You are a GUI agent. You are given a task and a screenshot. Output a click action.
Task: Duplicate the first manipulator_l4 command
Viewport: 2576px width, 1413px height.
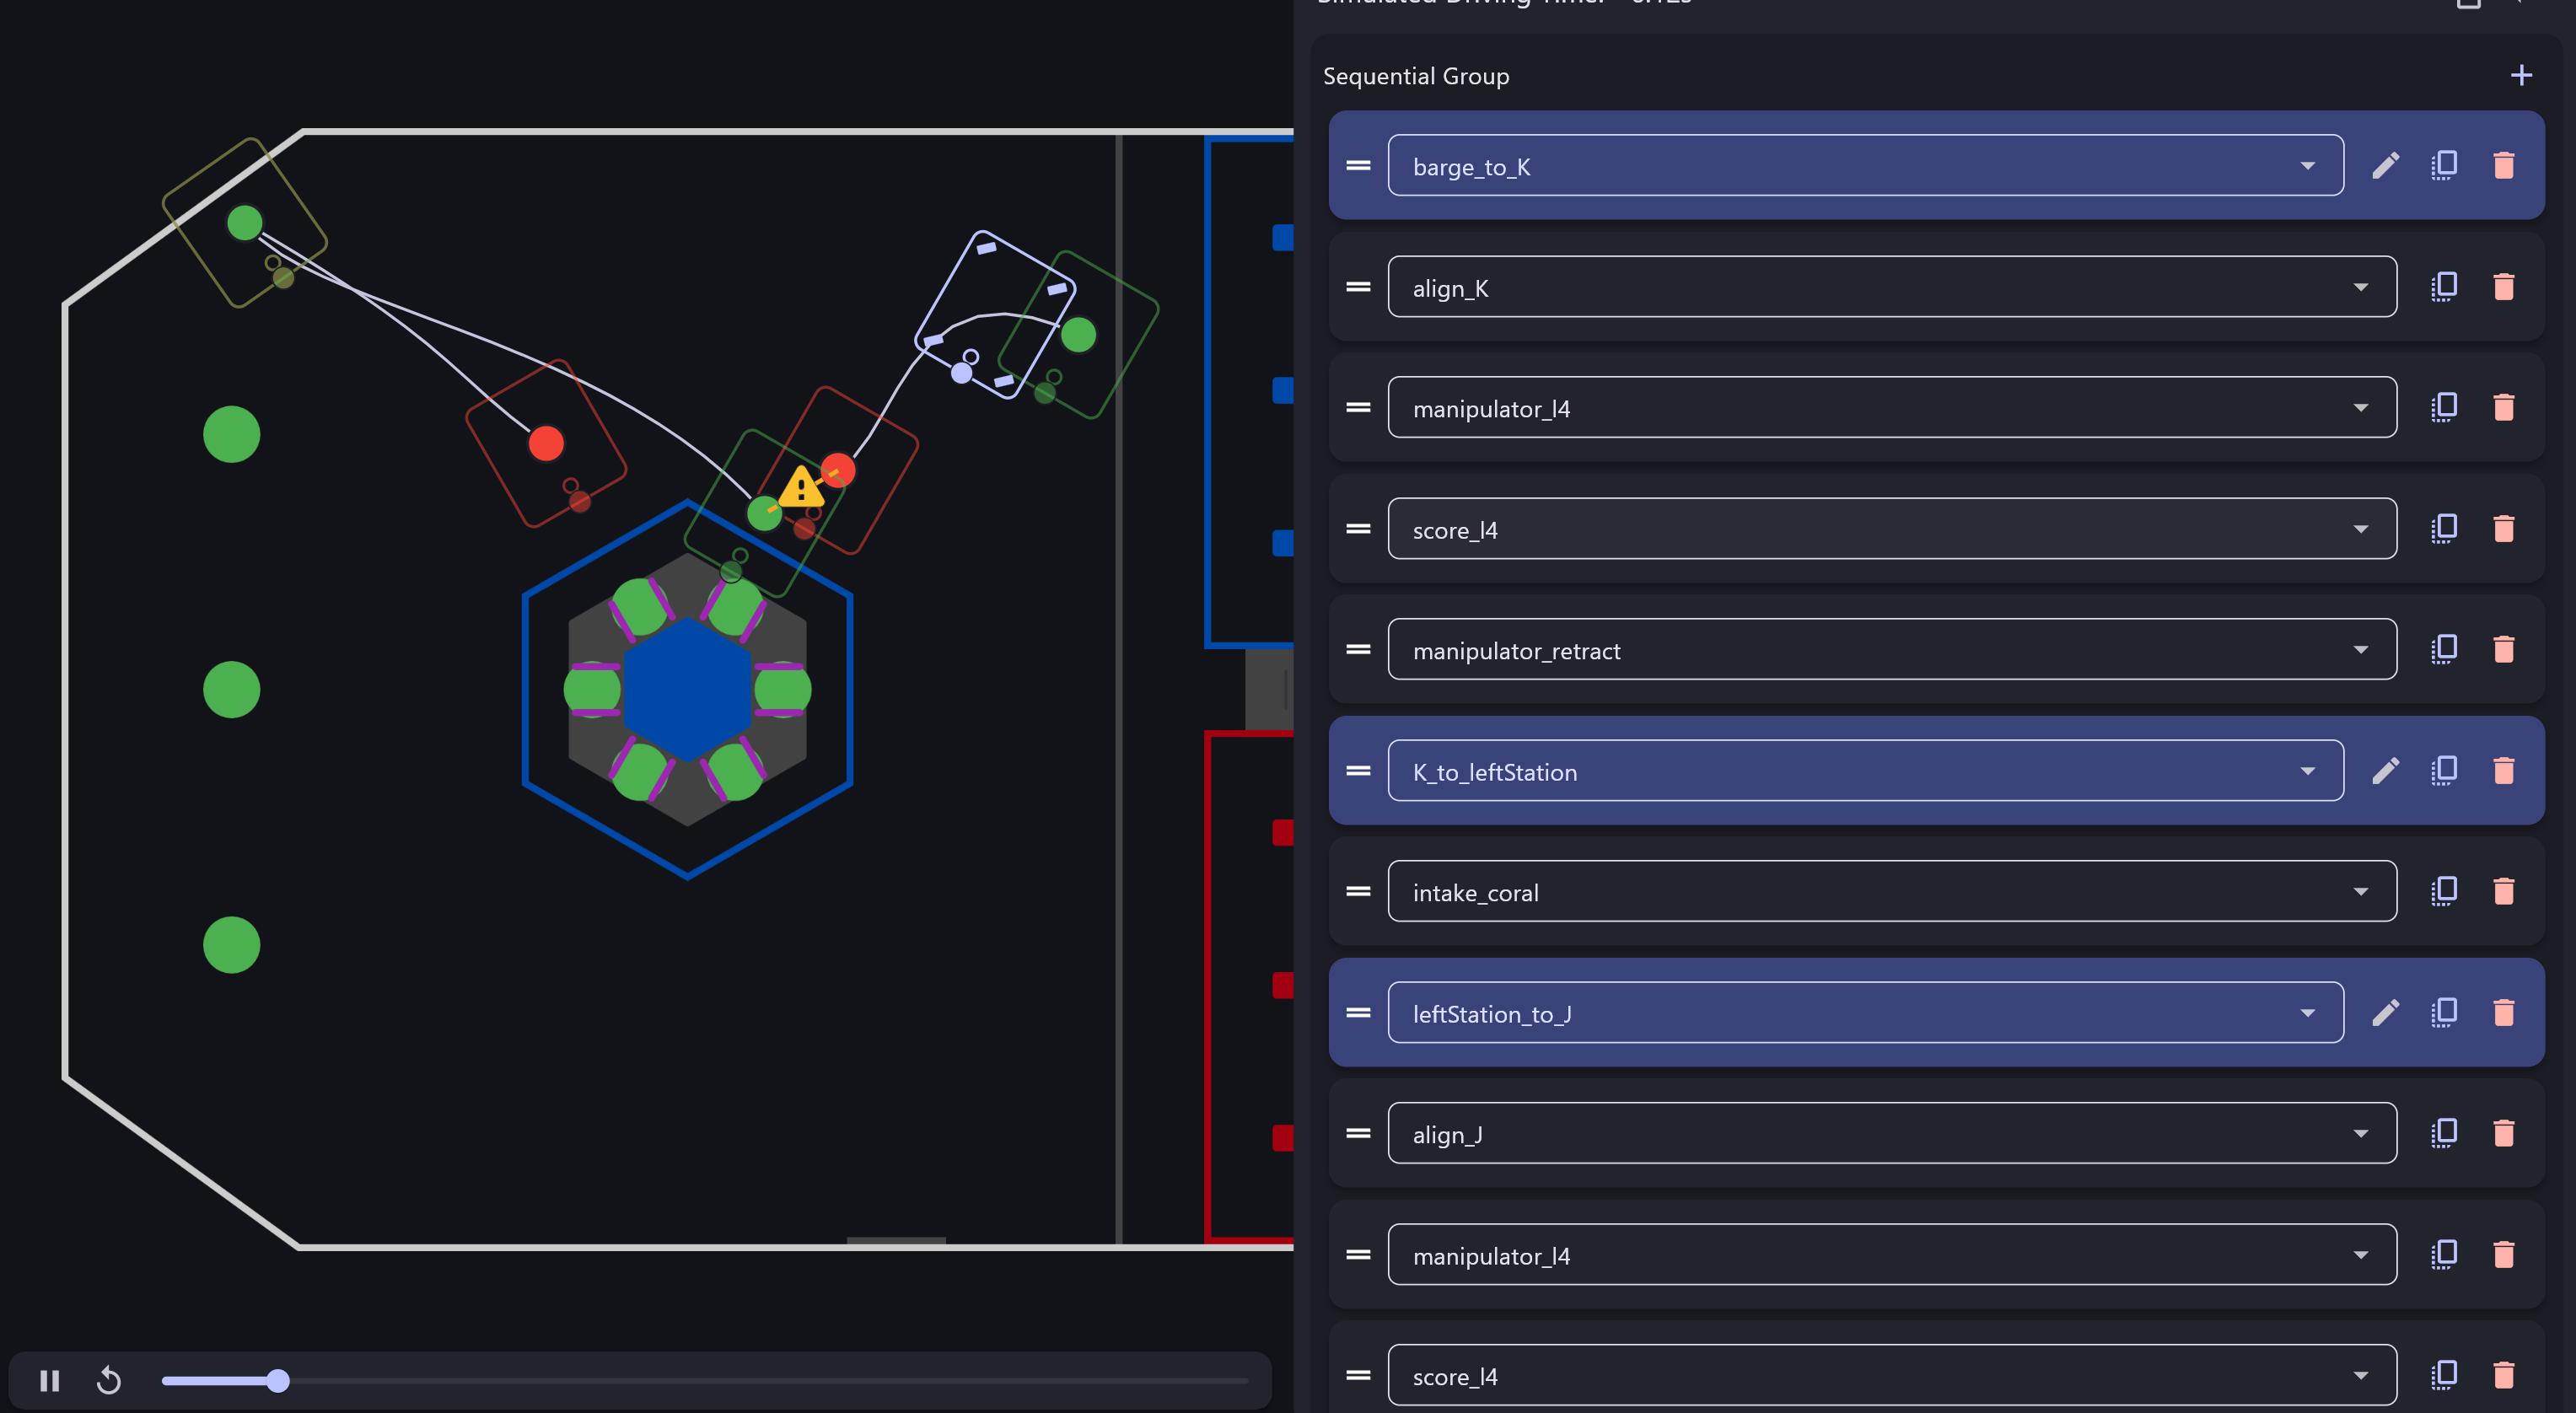(x=2444, y=407)
